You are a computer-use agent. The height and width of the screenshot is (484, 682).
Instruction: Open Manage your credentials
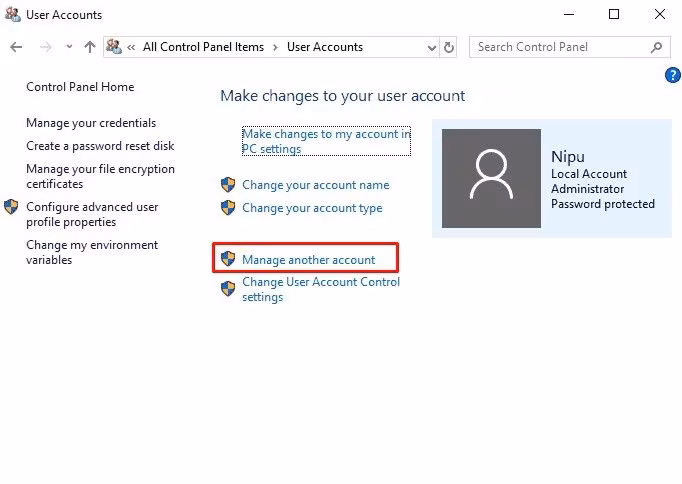[x=91, y=123]
